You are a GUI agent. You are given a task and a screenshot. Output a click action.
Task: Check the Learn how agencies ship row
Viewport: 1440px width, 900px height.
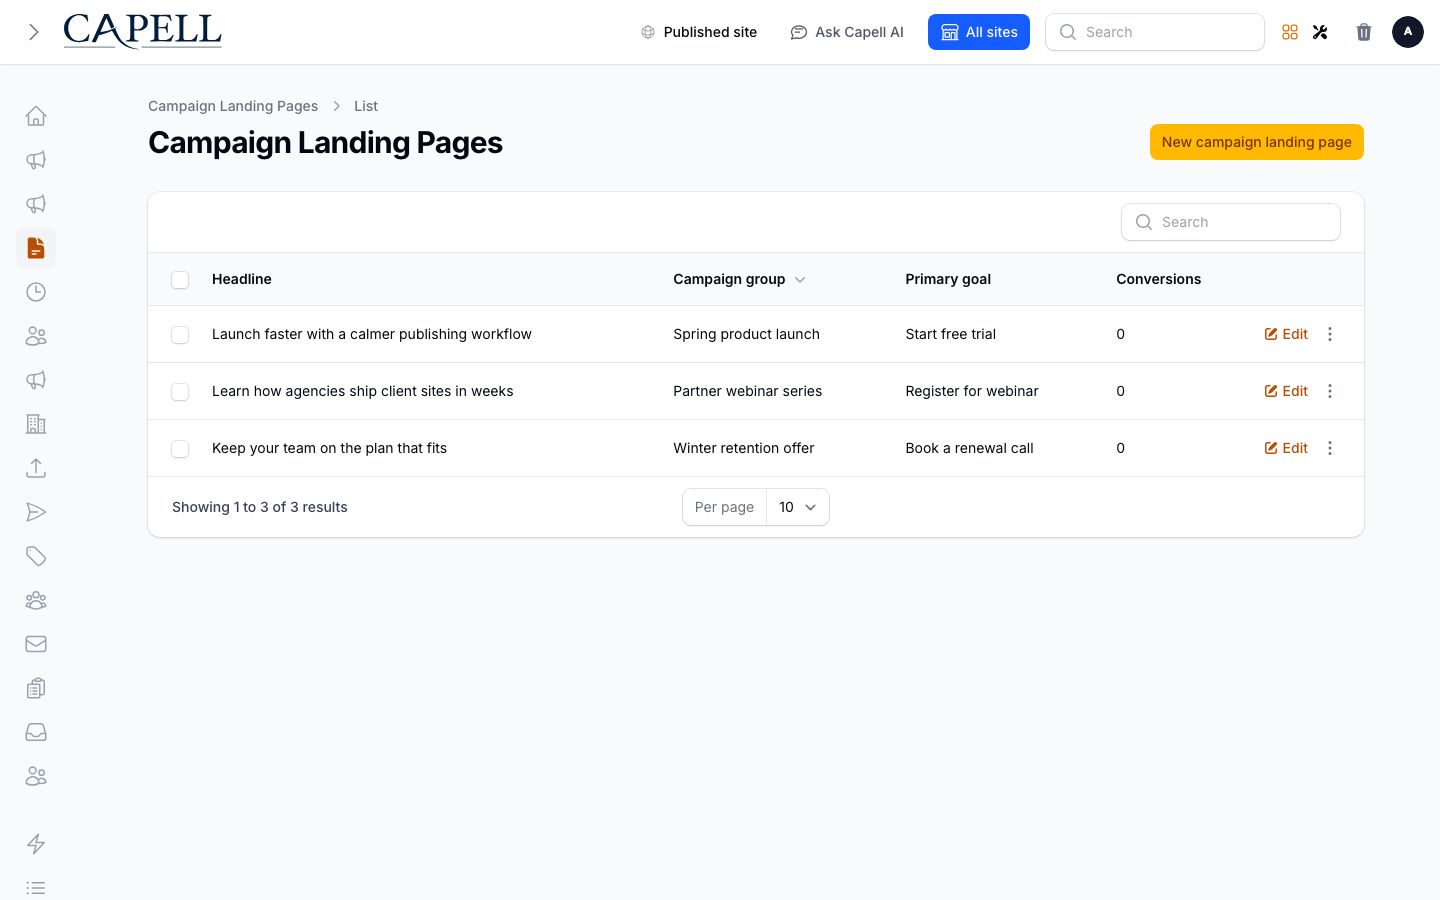[180, 392]
